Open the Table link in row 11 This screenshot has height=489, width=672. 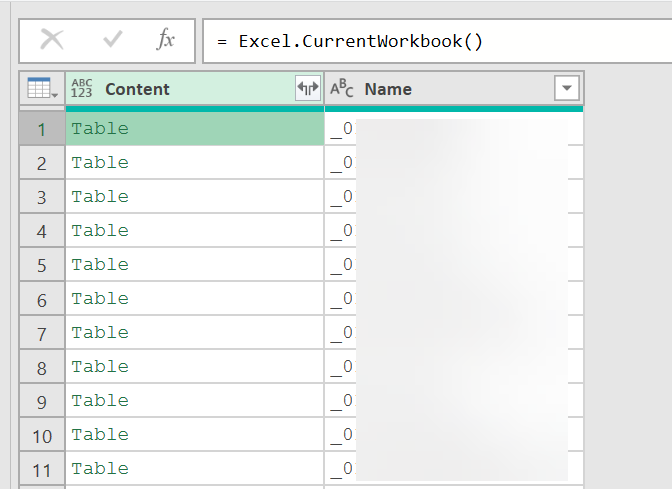pos(100,469)
